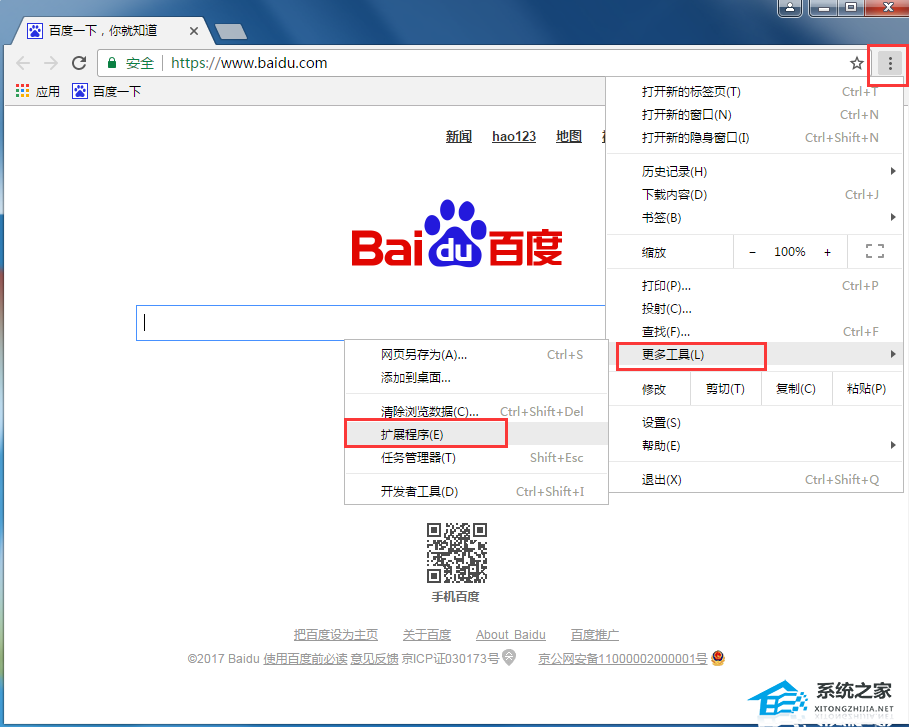The height and width of the screenshot is (727, 909).
Task: Click the hao123 link
Action: coord(514,137)
